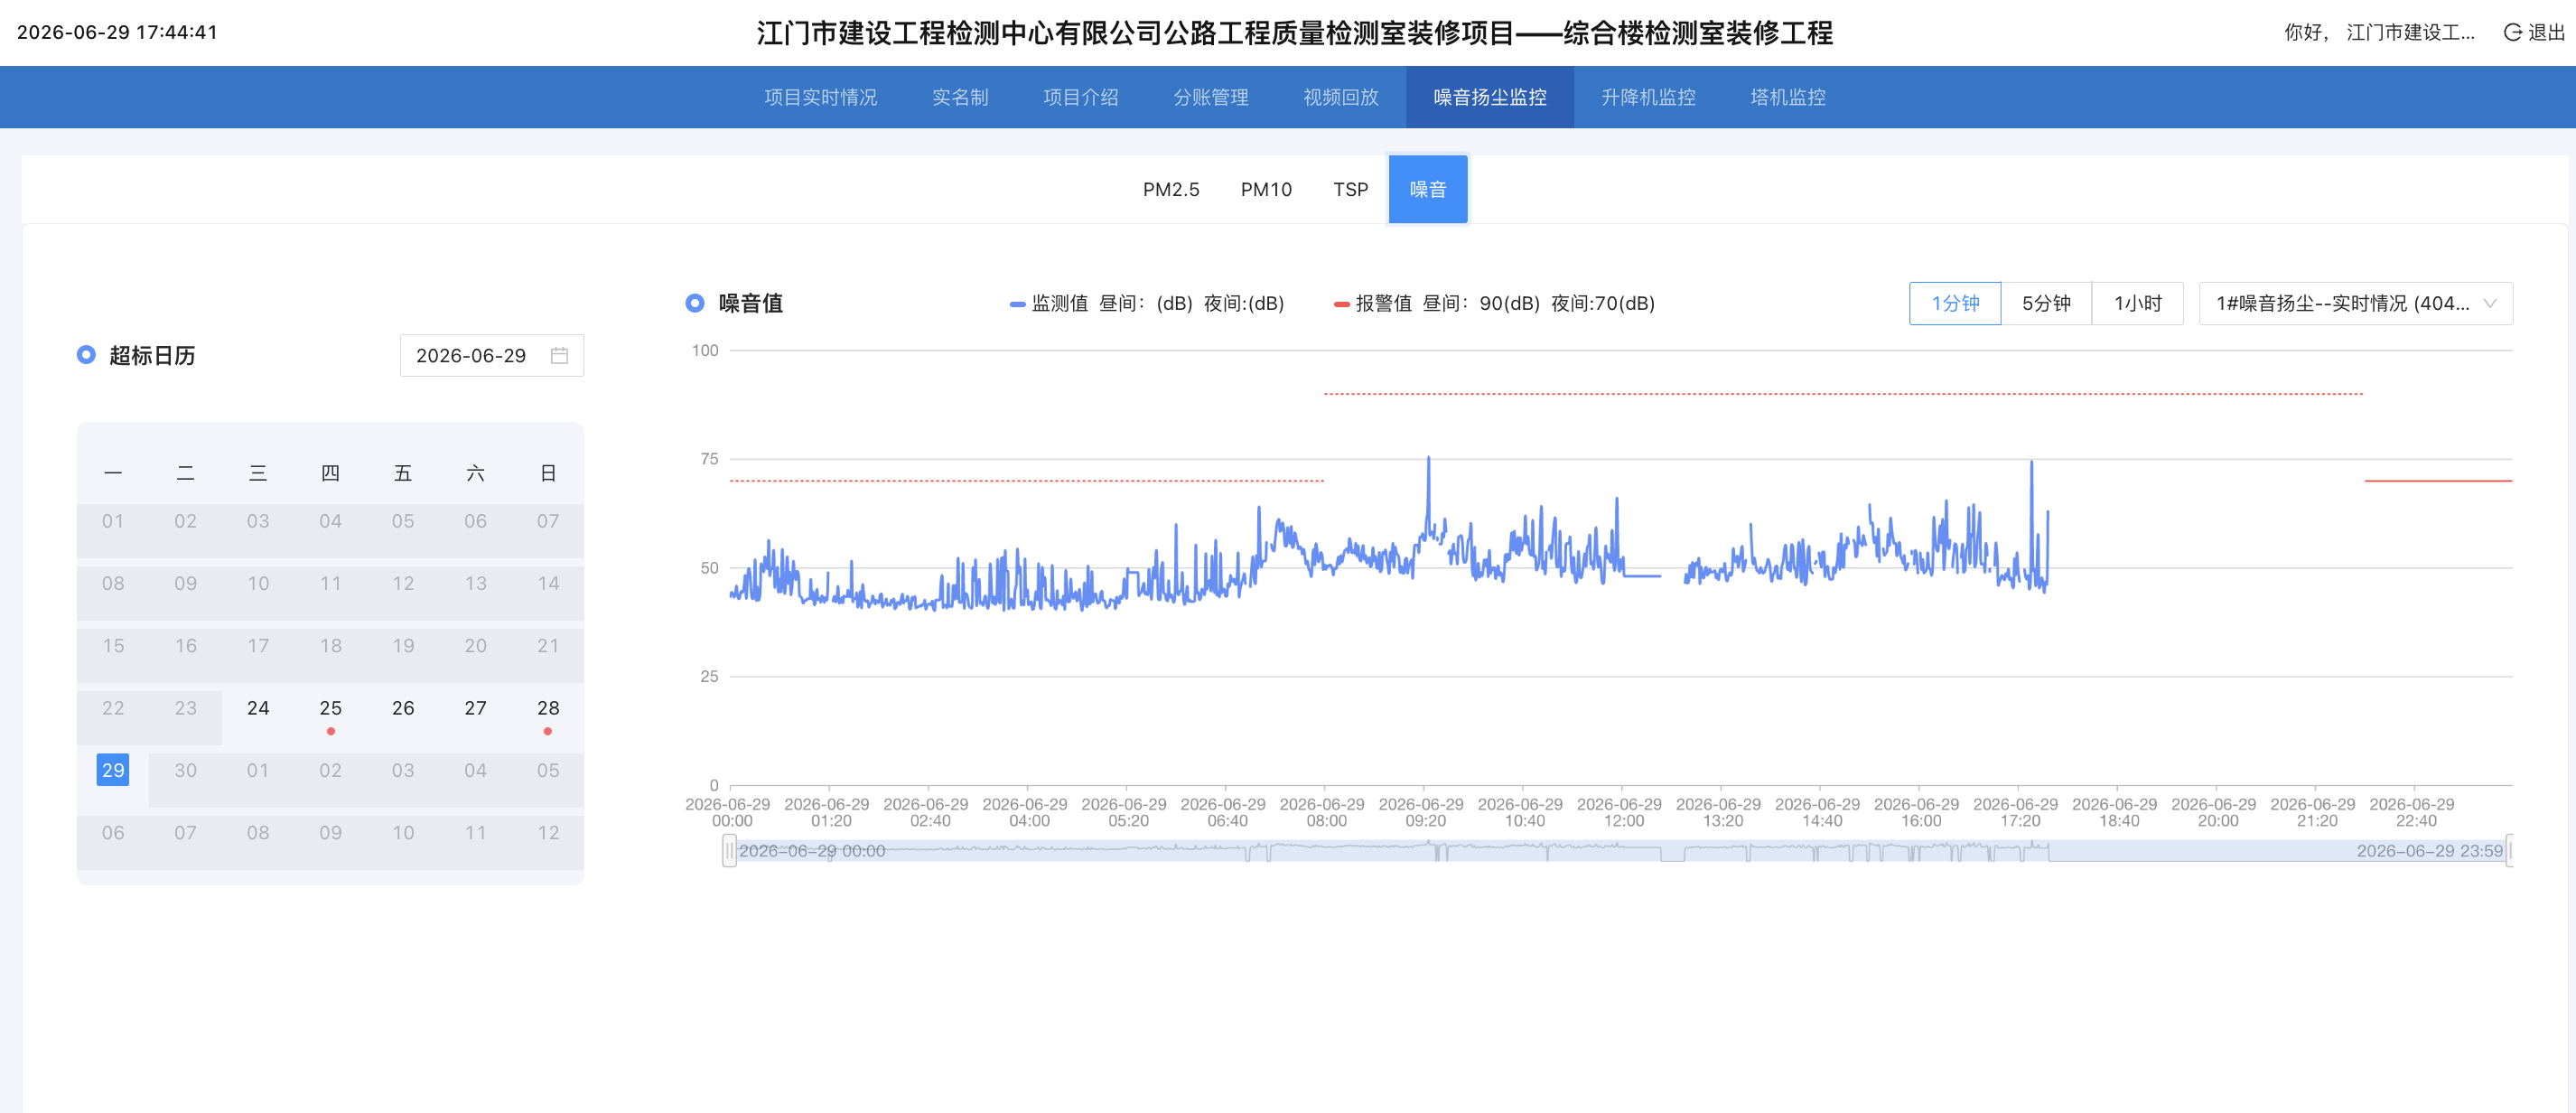The height and width of the screenshot is (1113, 2576).
Task: Click the chart data zoom overview bar
Action: click(x=1620, y=851)
